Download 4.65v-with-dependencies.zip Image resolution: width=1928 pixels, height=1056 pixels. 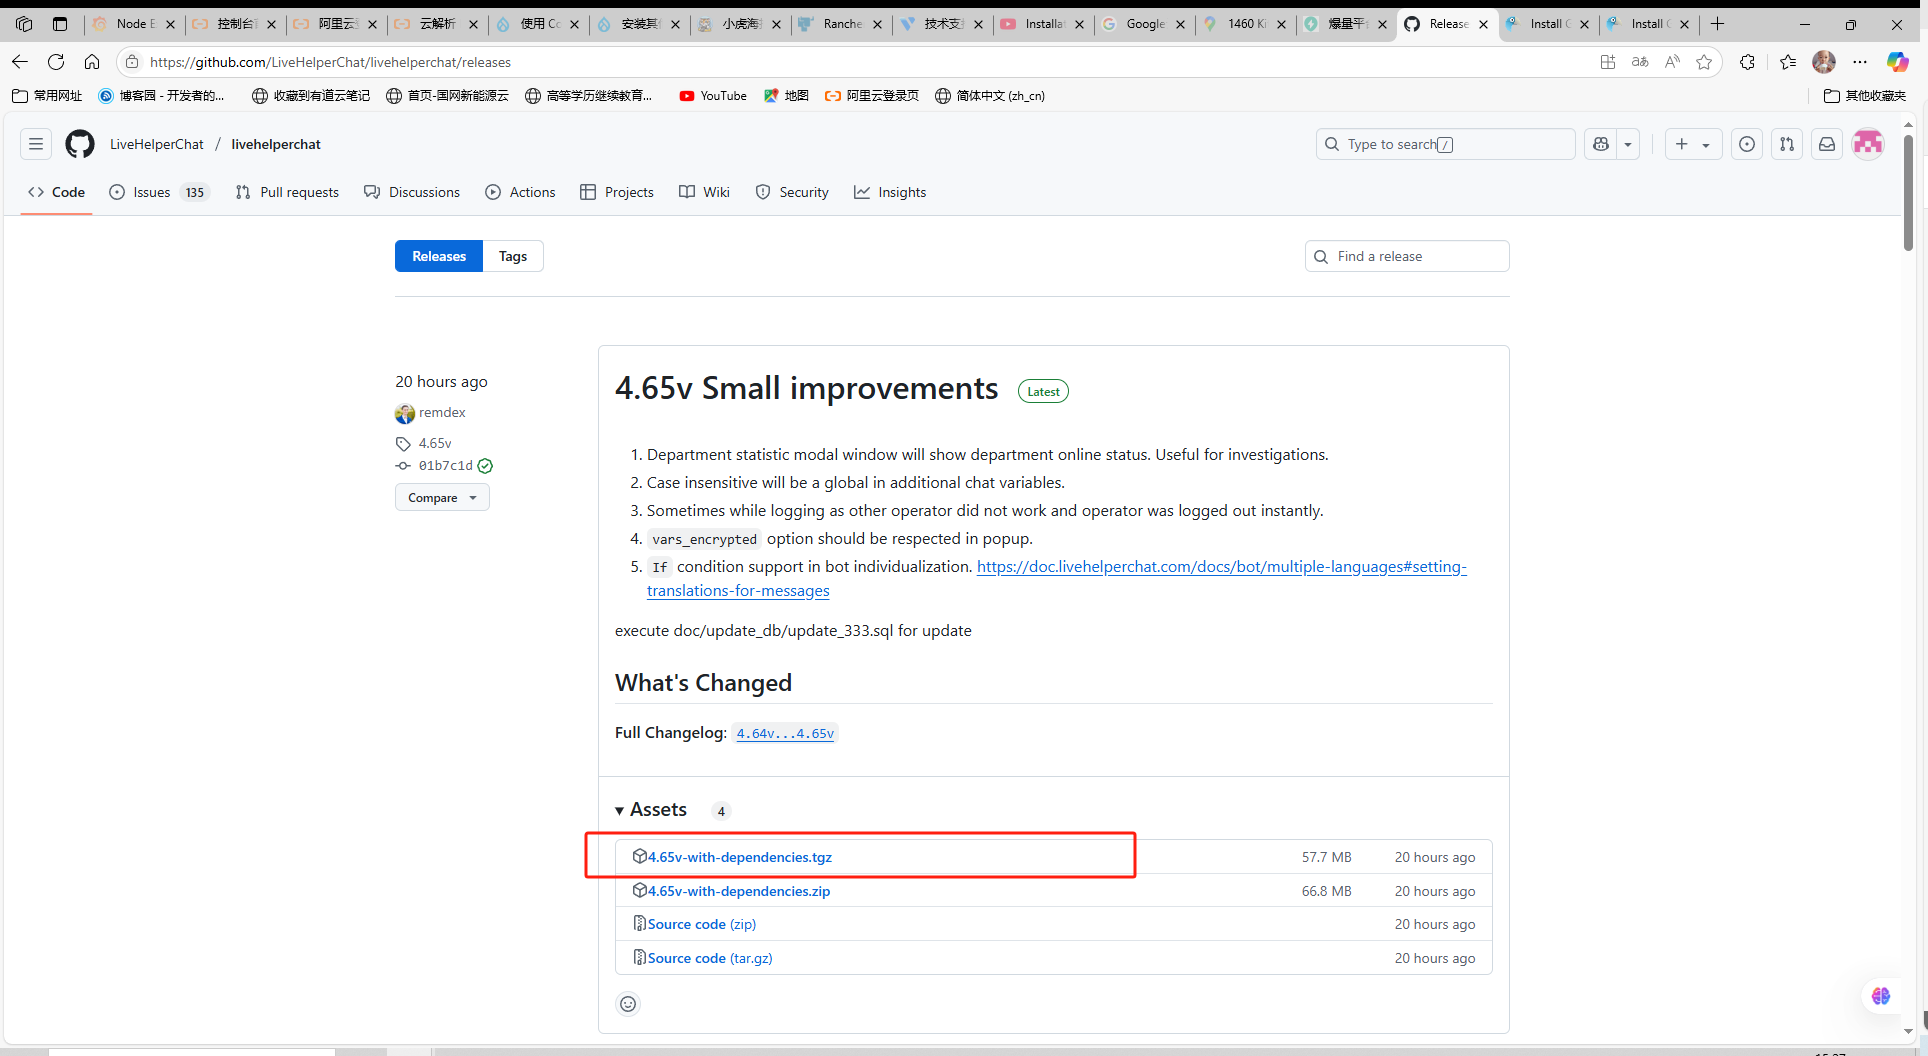739,891
